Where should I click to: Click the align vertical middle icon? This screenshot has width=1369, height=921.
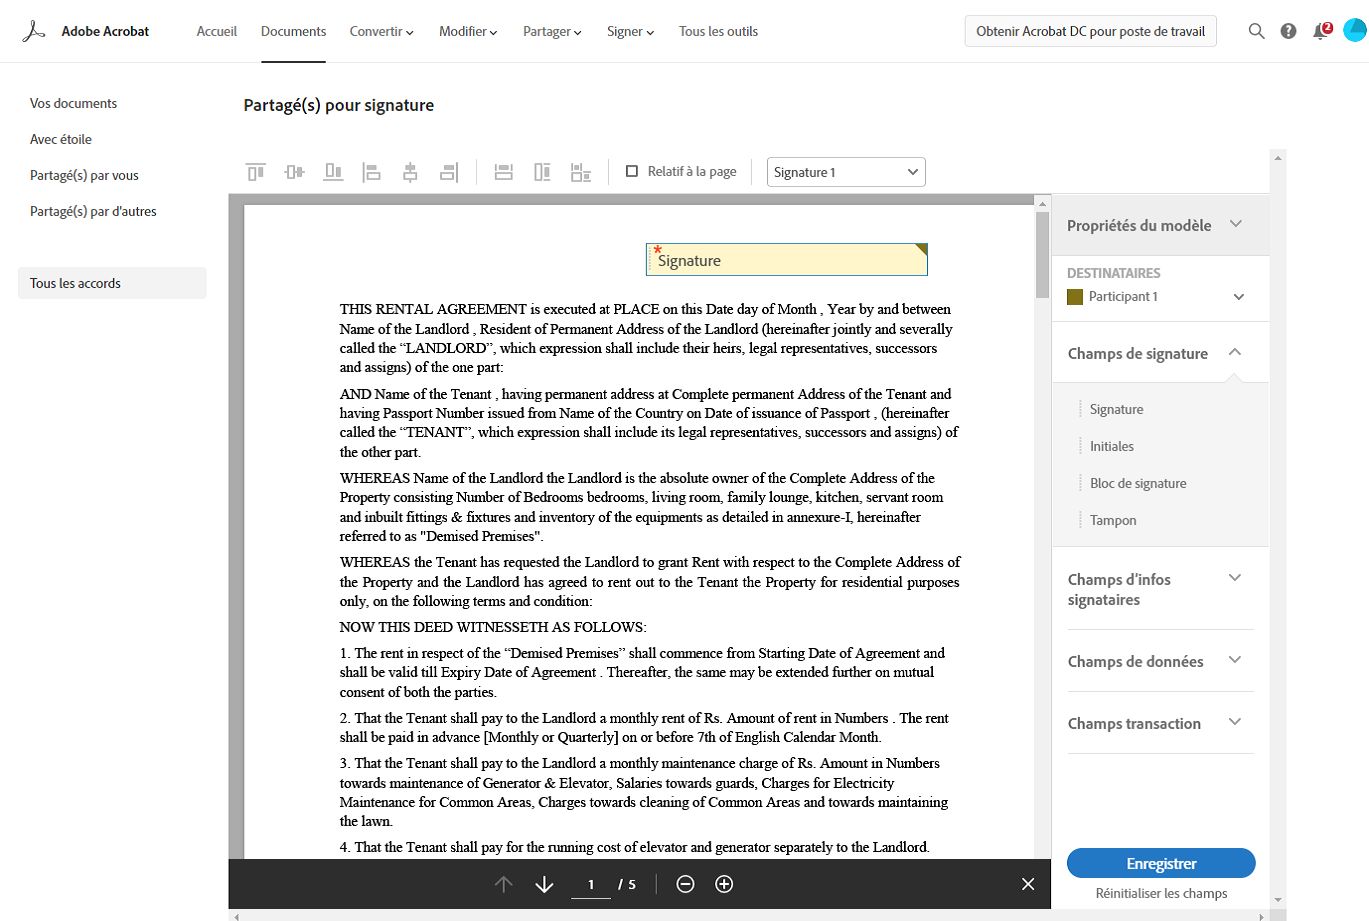(x=294, y=172)
